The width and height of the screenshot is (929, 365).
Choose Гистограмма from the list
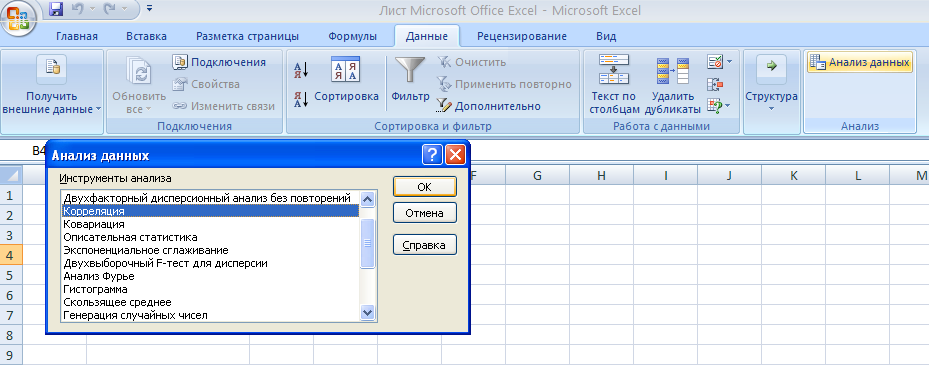click(x=210, y=289)
